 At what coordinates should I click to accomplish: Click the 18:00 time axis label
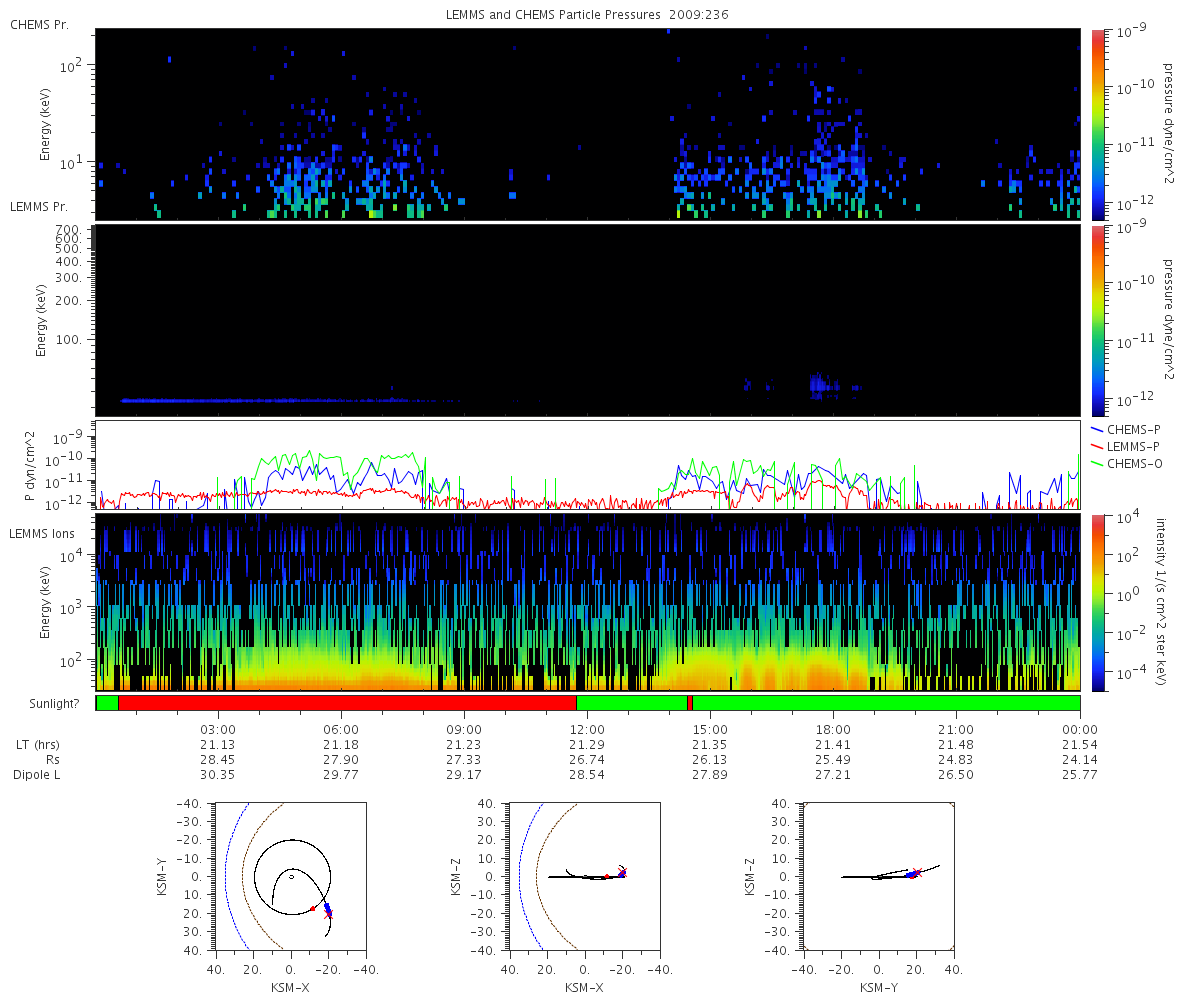[833, 729]
